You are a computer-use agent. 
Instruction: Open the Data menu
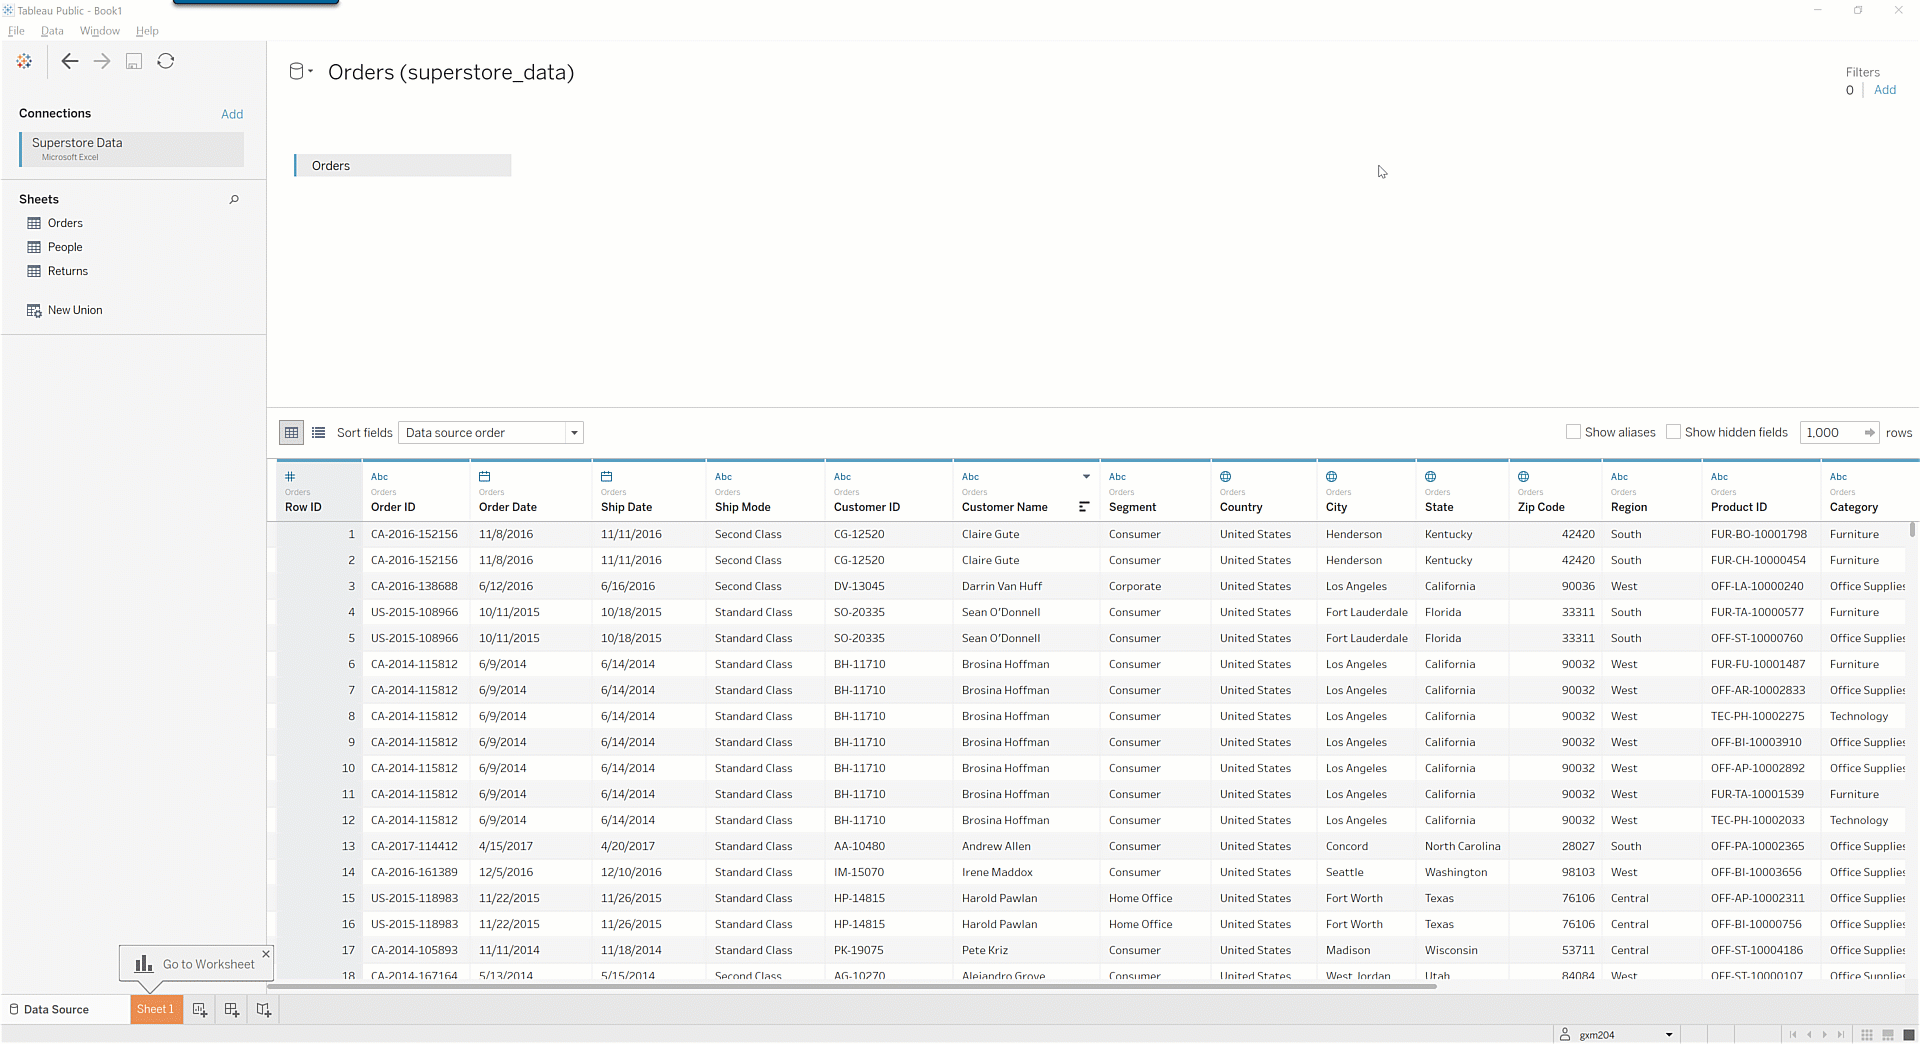(x=52, y=31)
